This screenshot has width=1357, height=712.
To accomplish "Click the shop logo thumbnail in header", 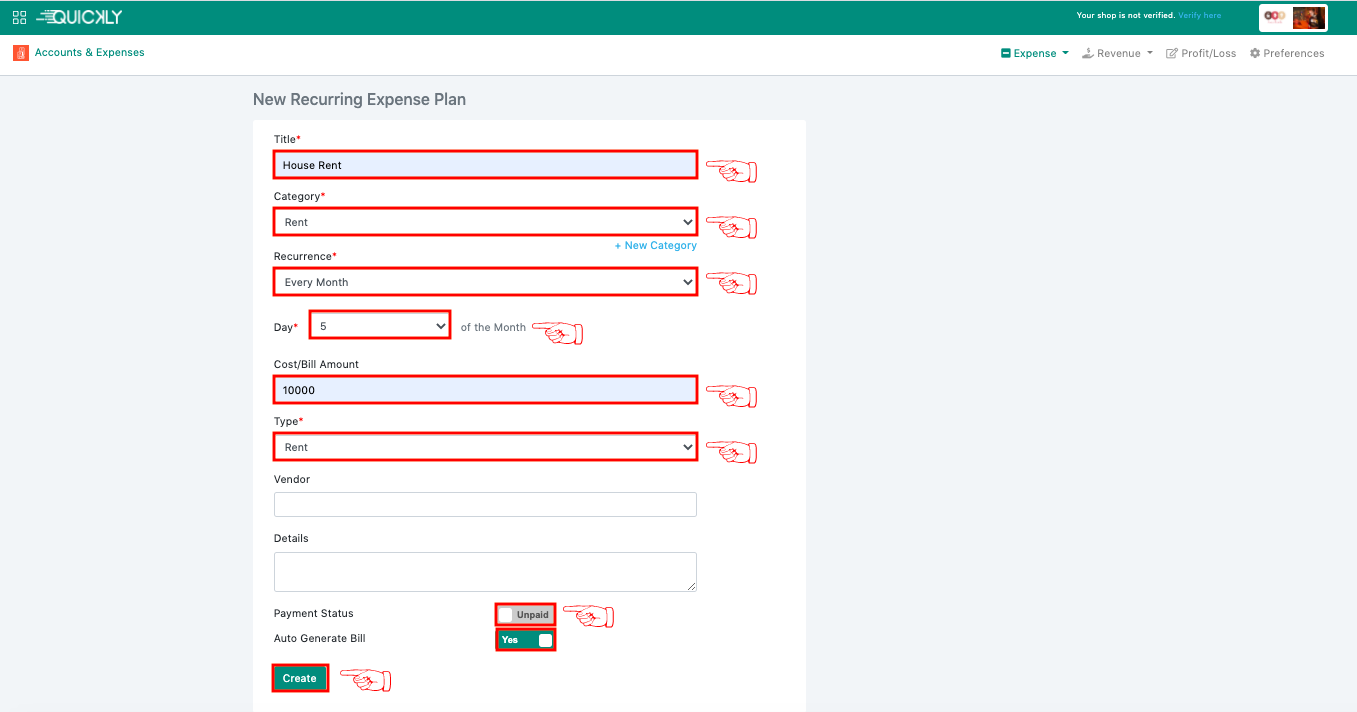I will 1275,17.
